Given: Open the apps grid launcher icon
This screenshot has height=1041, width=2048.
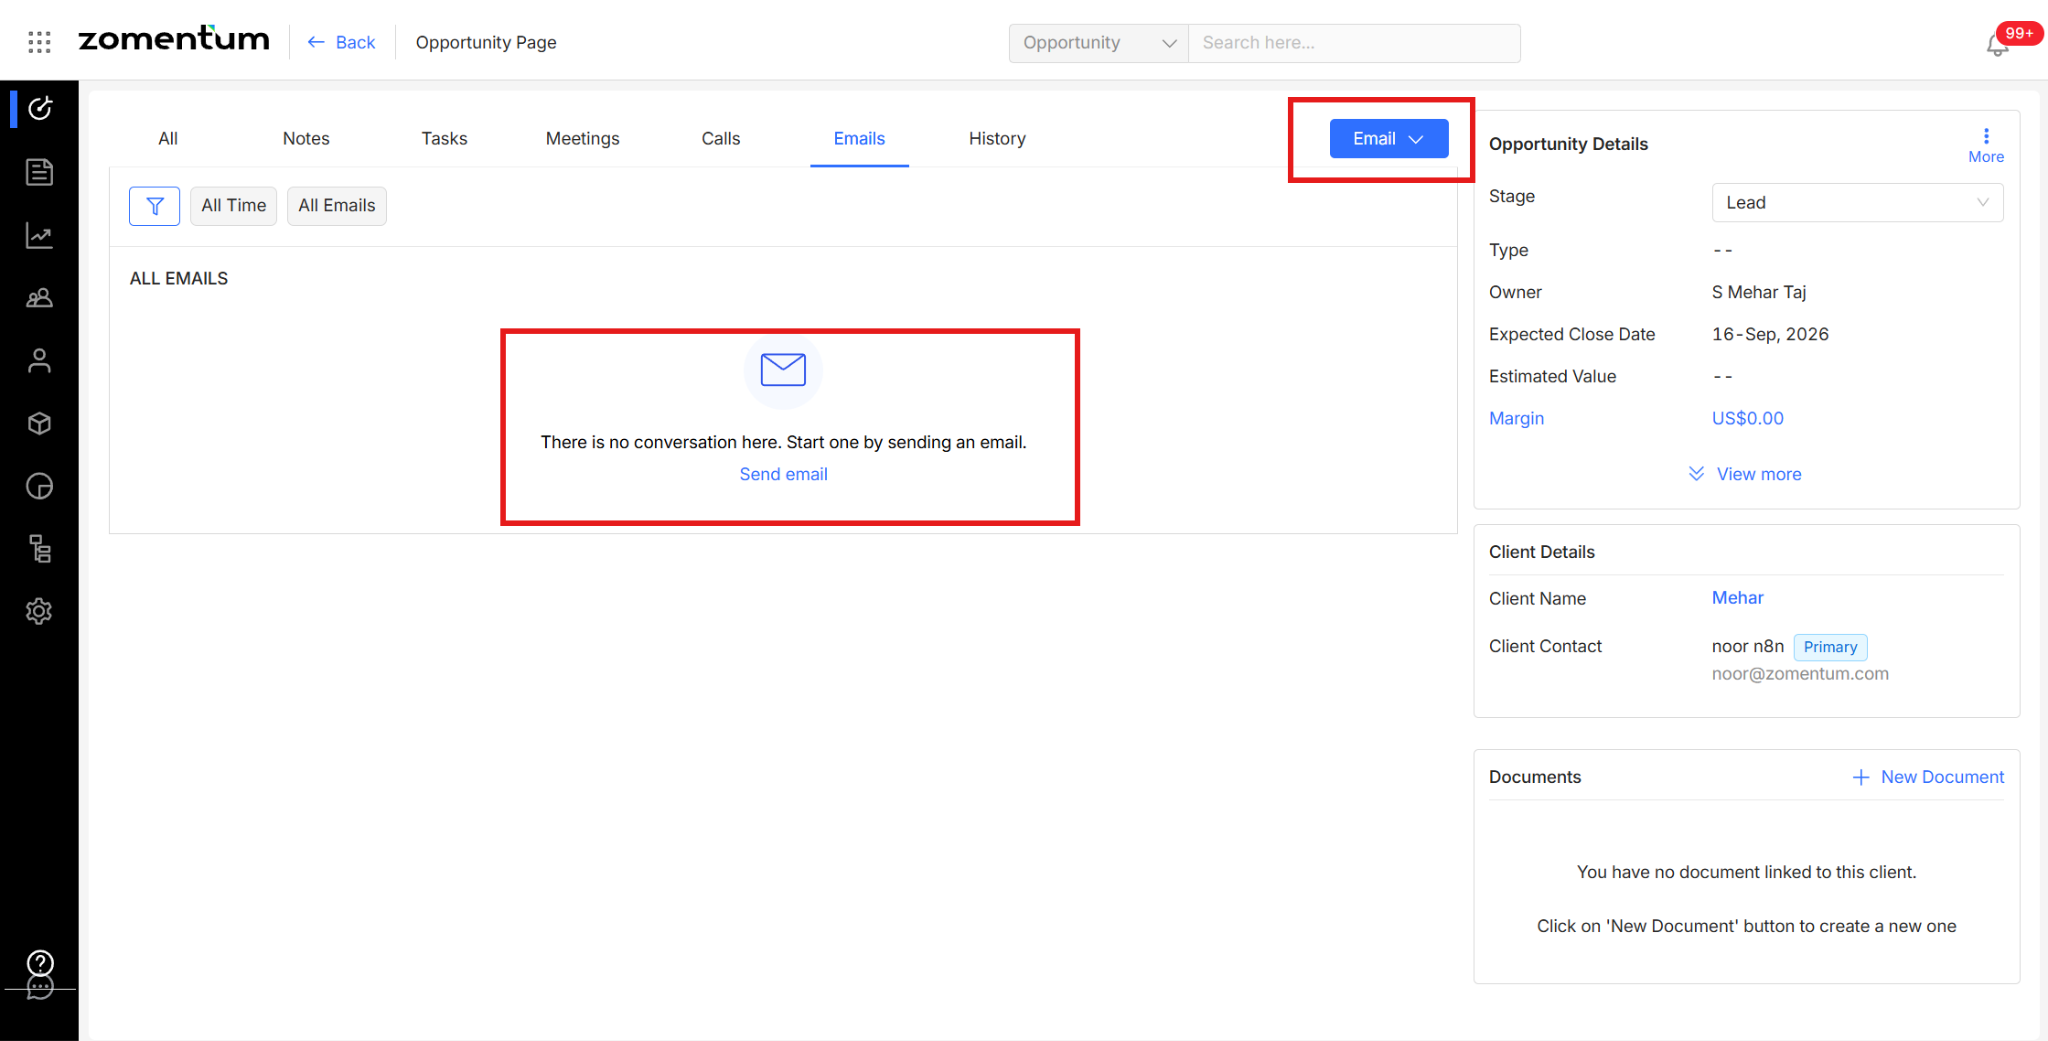Looking at the screenshot, I should coord(39,42).
